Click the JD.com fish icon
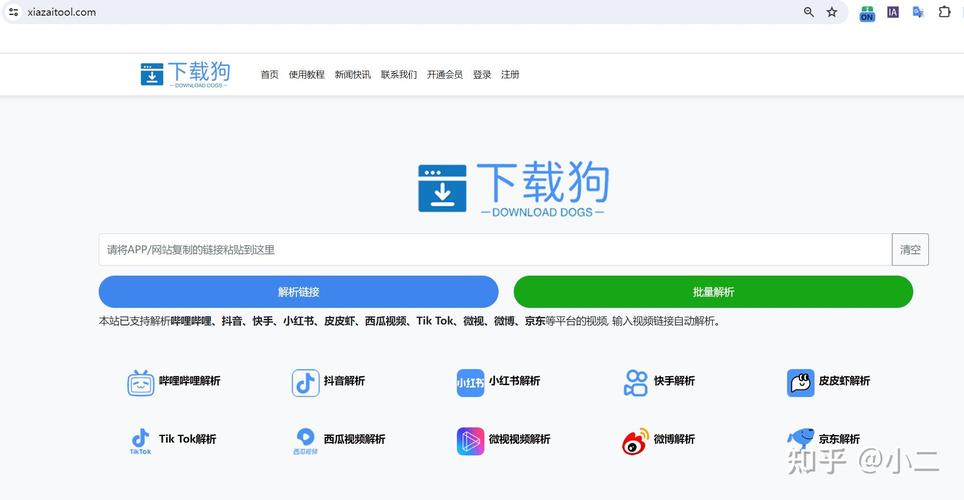The image size is (964, 500). pos(800,438)
